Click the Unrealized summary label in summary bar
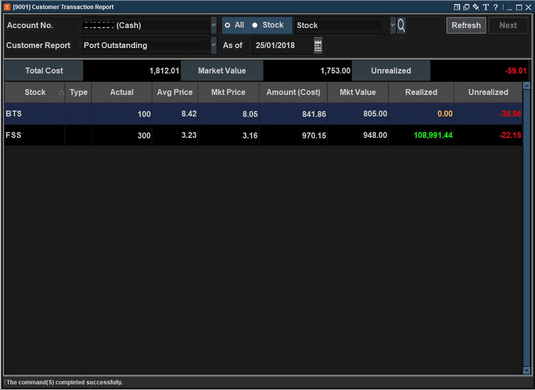Screen dimensions: 535x390 (391, 71)
